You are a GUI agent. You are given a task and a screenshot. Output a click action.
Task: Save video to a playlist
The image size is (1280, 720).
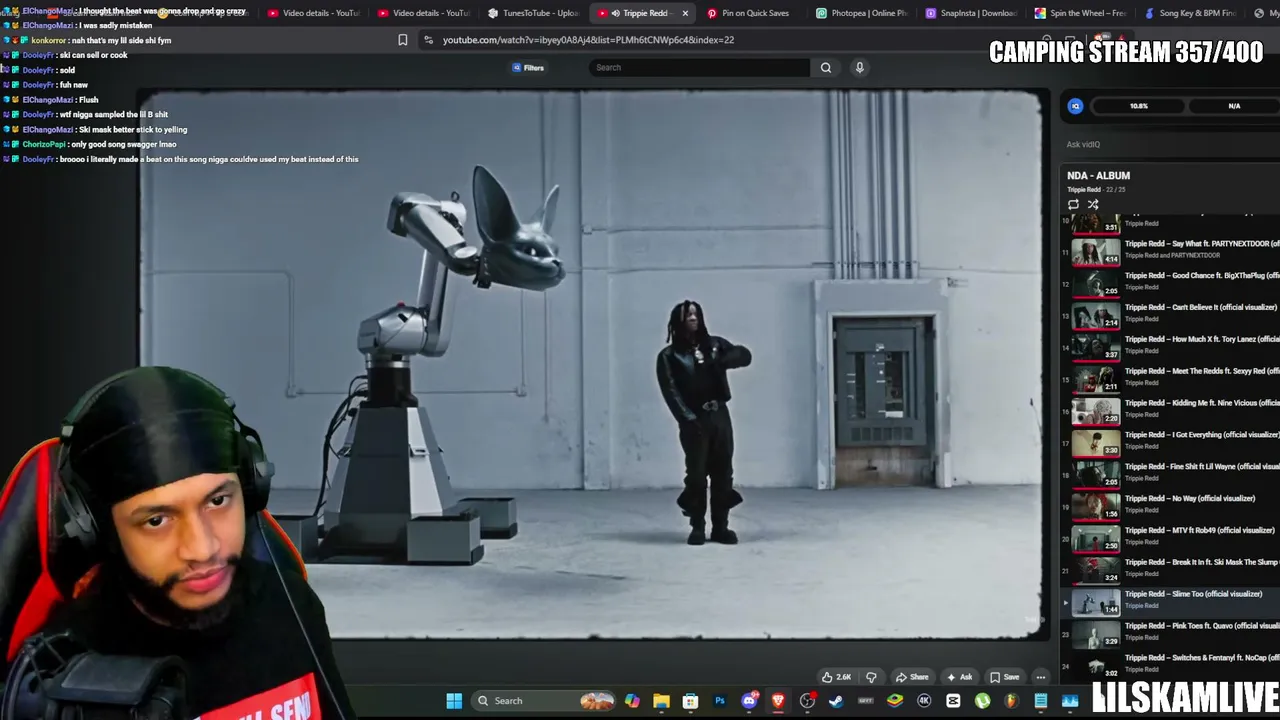(x=1004, y=677)
